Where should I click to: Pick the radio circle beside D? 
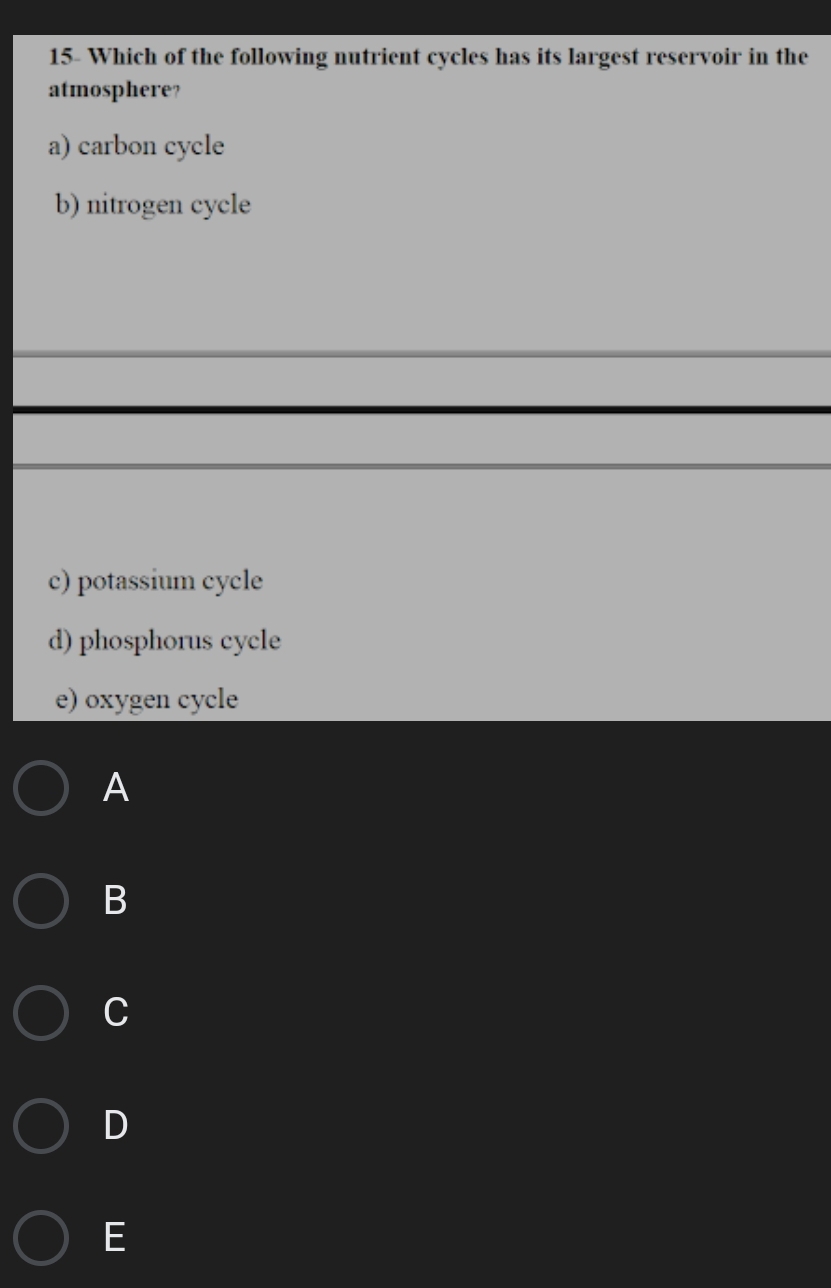41,1126
